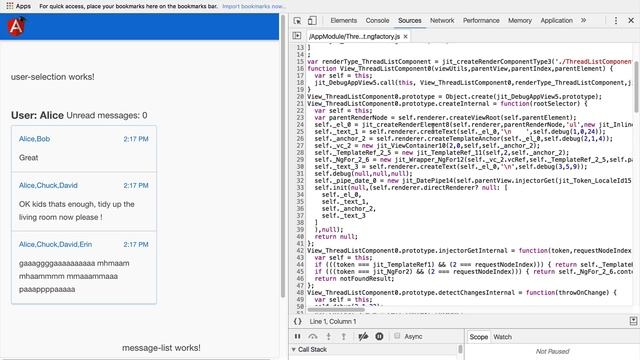The height and width of the screenshot is (360, 640).
Task: Click the 2:17 PM time on Alice,Bob thread
Action: point(136,139)
